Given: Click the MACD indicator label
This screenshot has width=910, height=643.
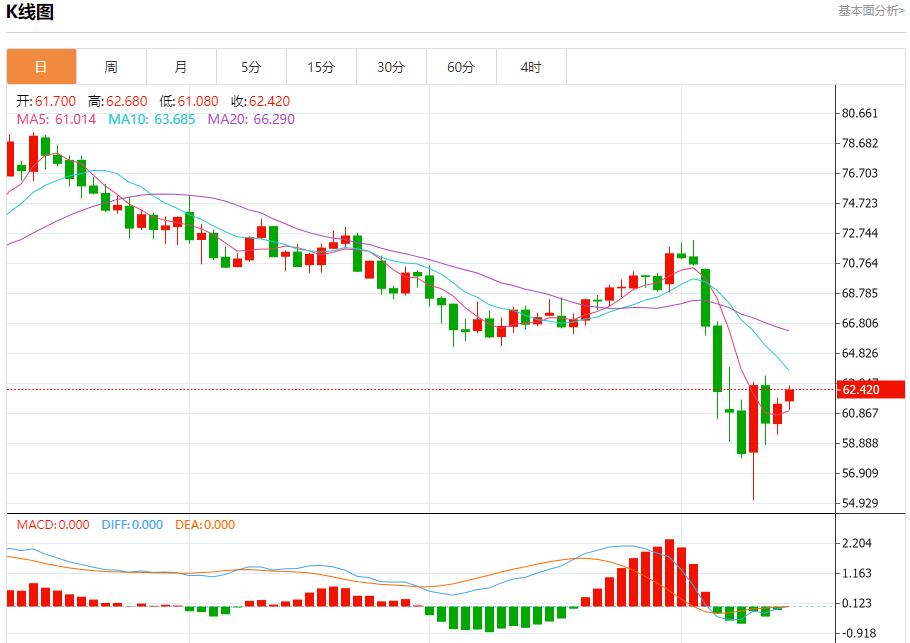Looking at the screenshot, I should 48,524.
